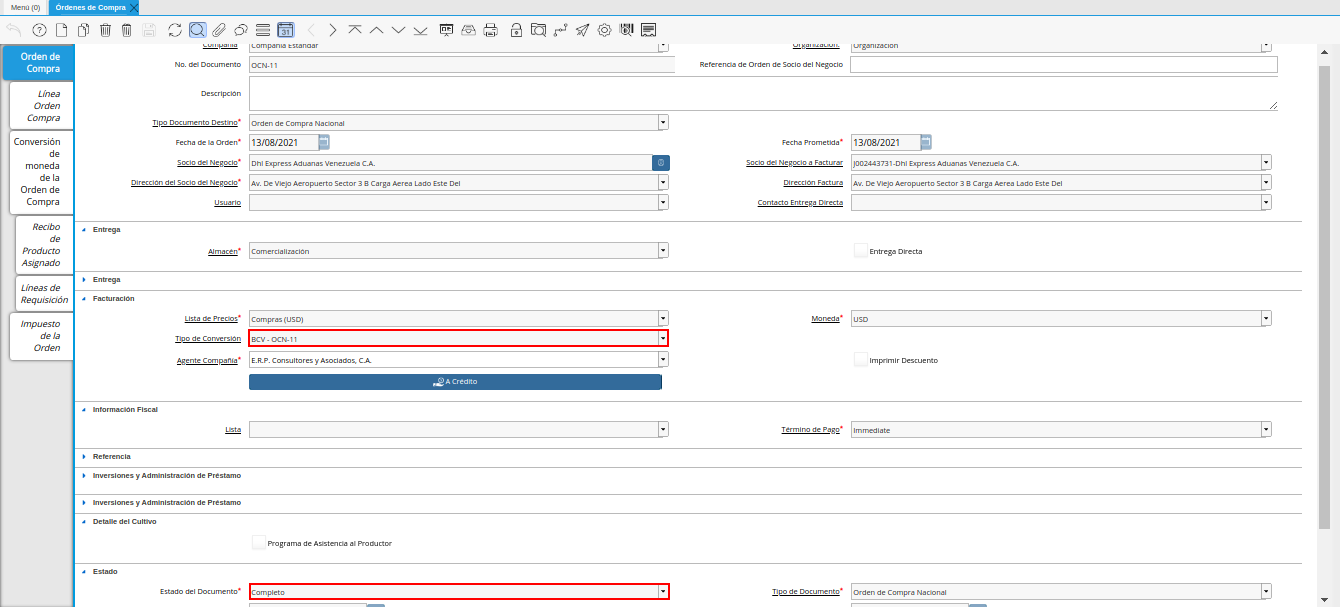Expand the Referencia section

[111, 456]
